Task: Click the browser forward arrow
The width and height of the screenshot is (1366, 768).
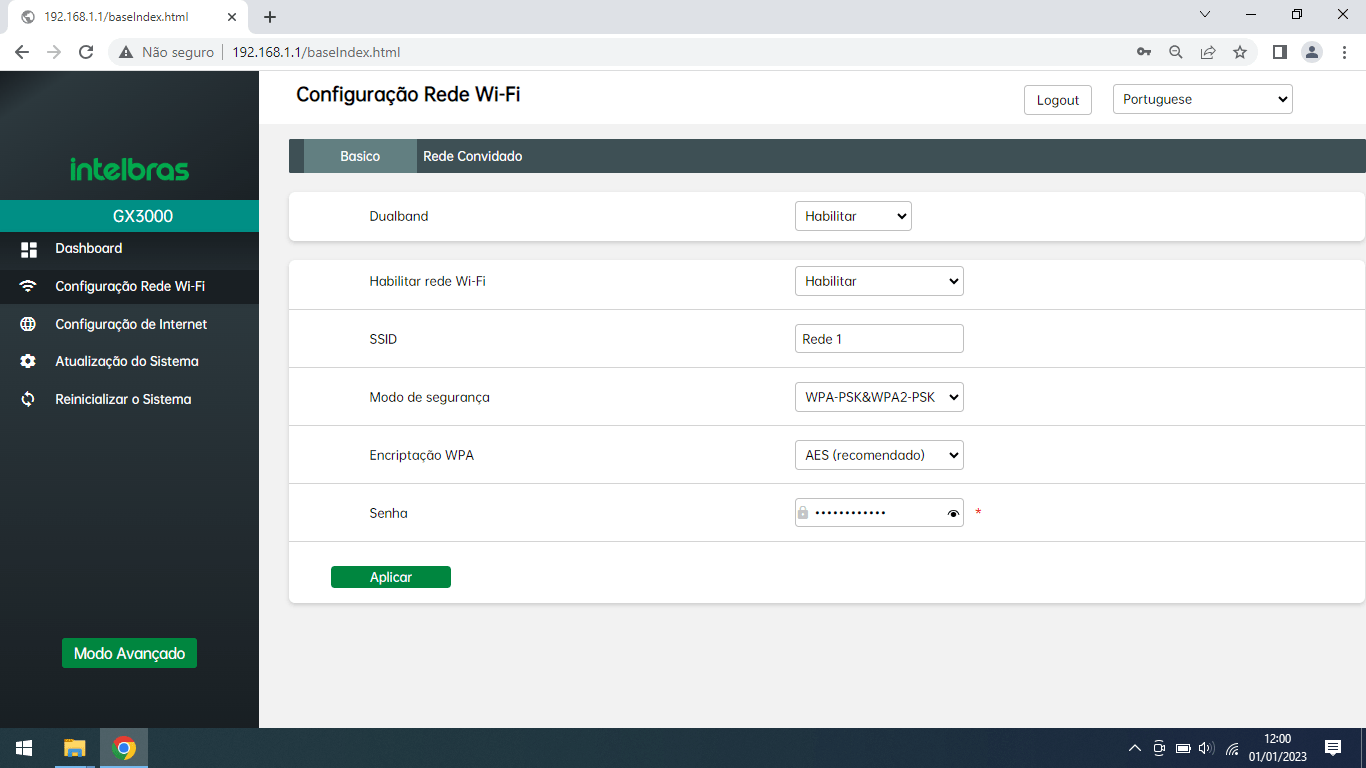Action: (54, 52)
